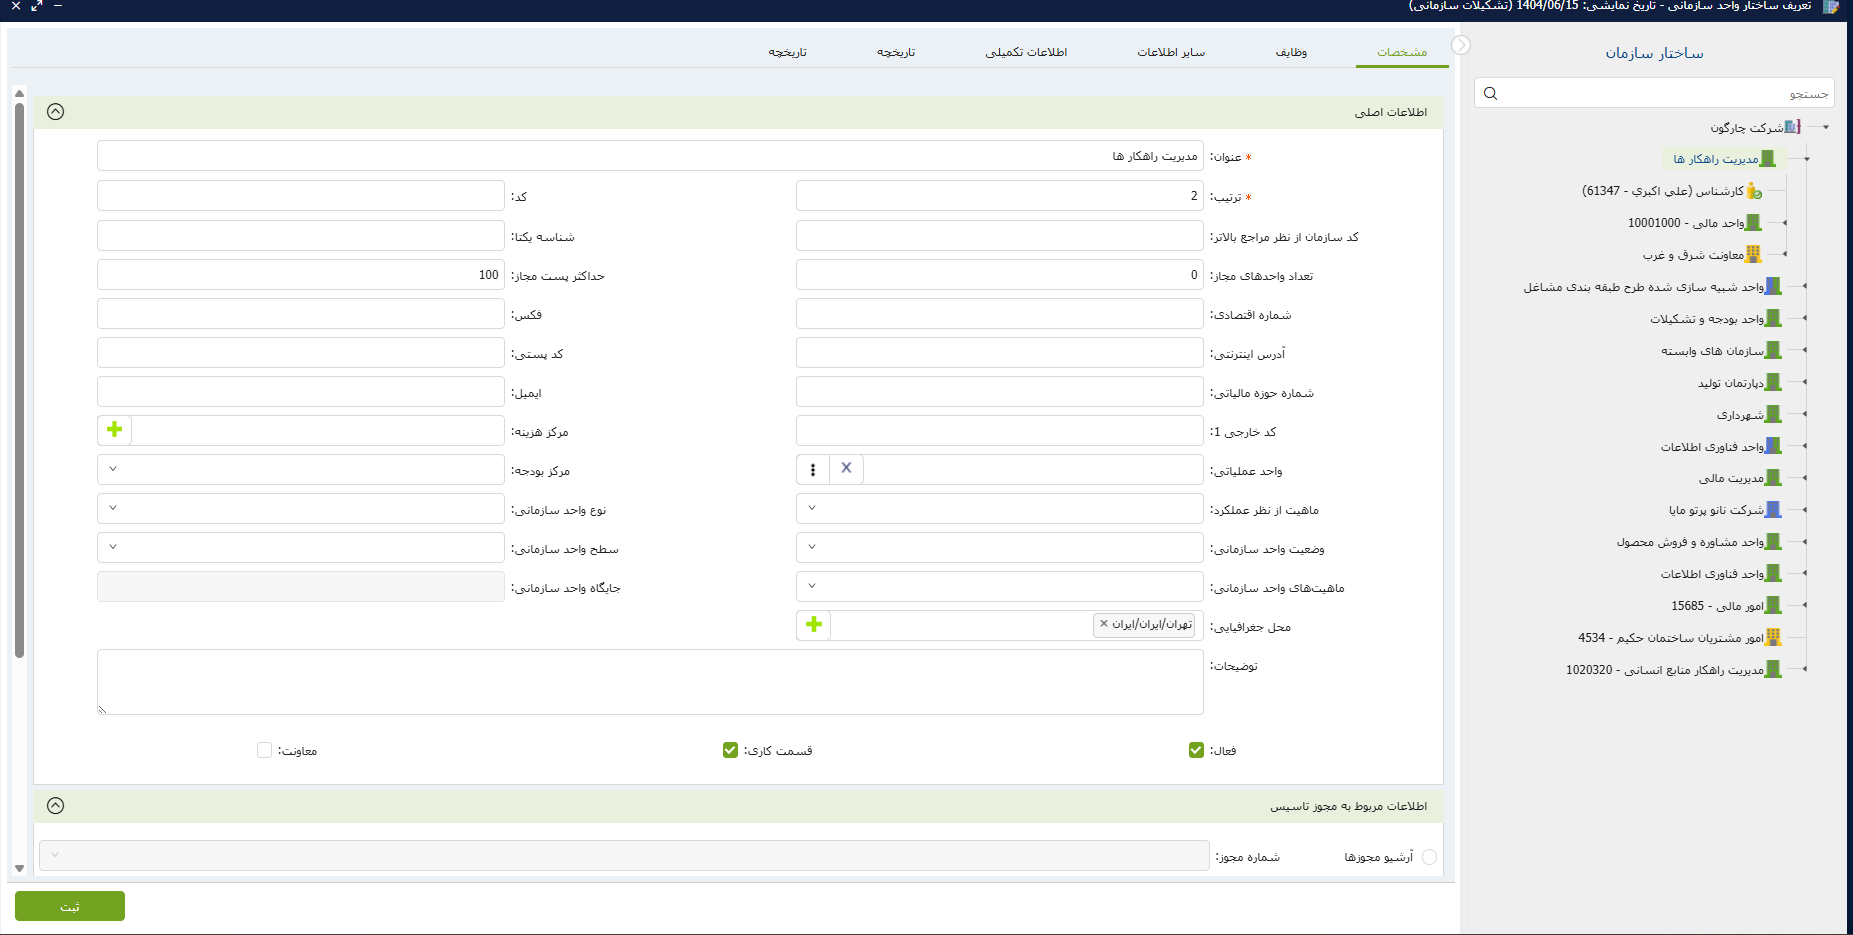Click the green plus icon for محل جغرافیایی
This screenshot has height=935, width=1853.
[814, 625]
